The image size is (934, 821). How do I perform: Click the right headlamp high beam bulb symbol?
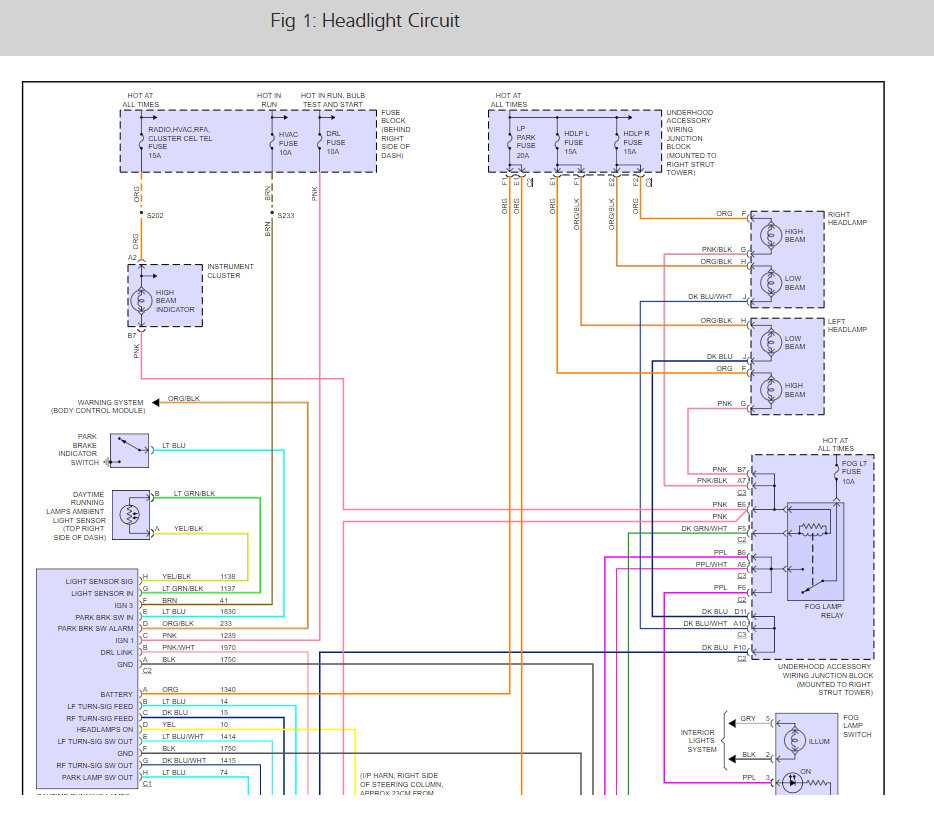coord(771,235)
